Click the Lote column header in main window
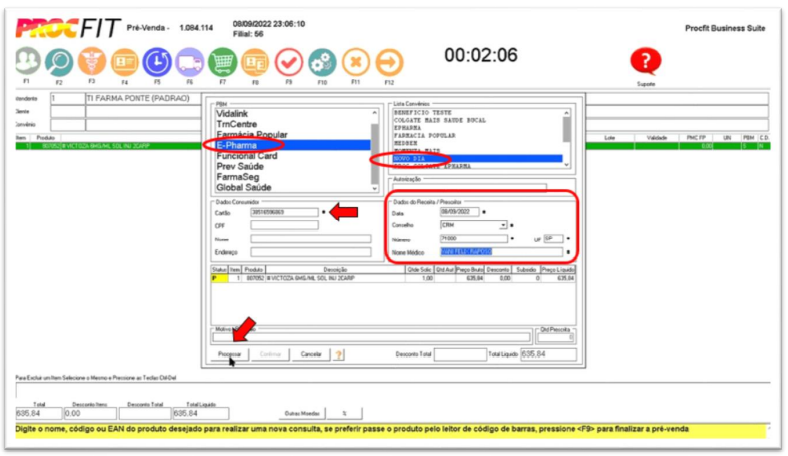This screenshot has width=788, height=456. pyautogui.click(x=610, y=138)
